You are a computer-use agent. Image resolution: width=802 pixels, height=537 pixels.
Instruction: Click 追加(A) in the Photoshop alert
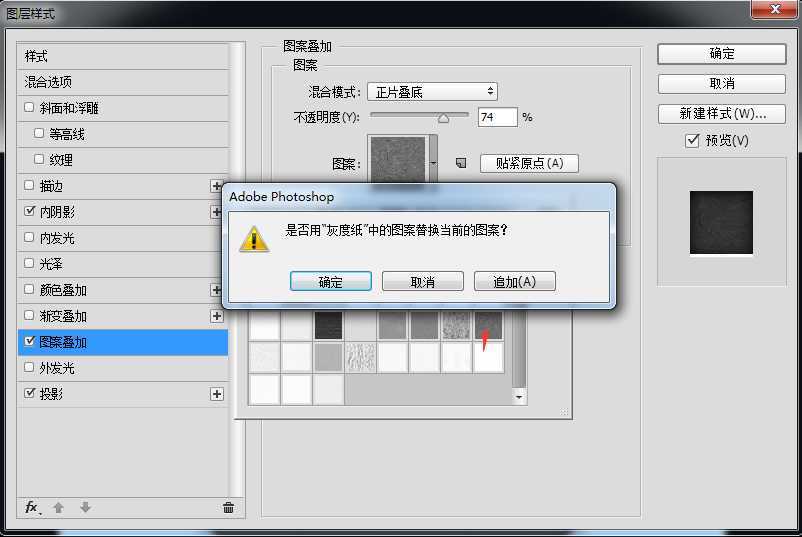(514, 282)
